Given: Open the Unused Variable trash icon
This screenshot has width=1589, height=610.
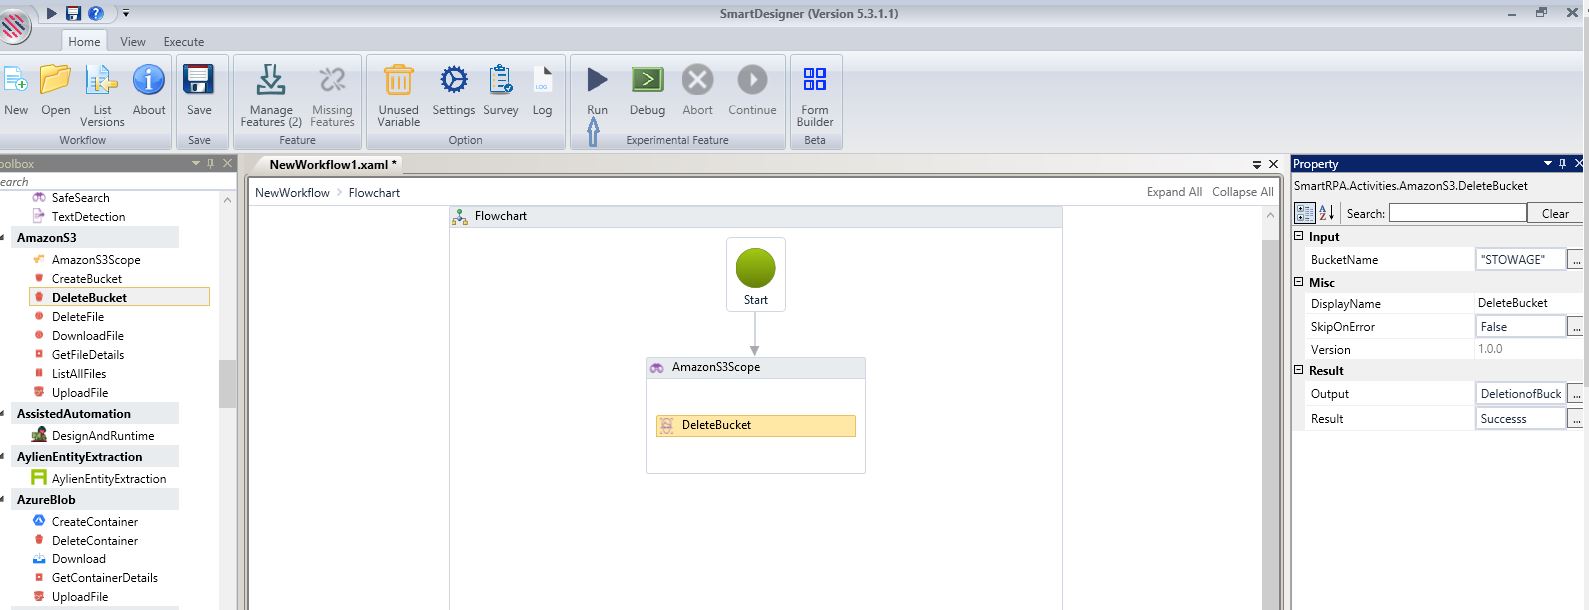Looking at the screenshot, I should [x=398, y=80].
